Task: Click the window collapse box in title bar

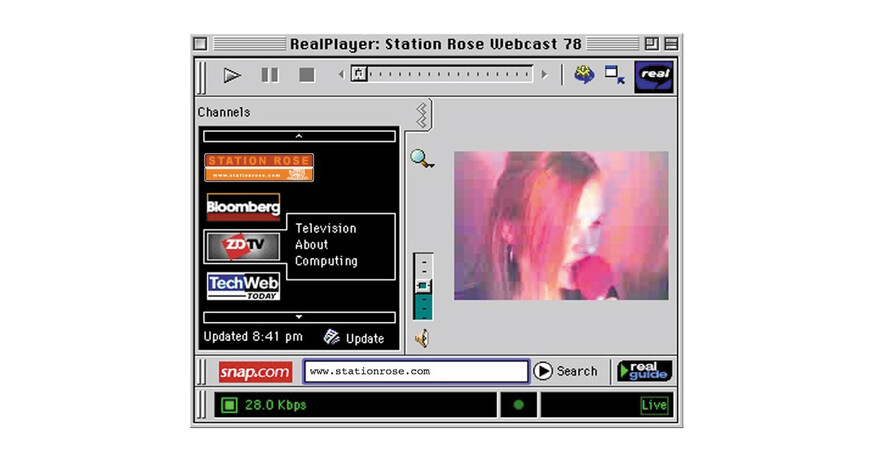Action: 671,43
